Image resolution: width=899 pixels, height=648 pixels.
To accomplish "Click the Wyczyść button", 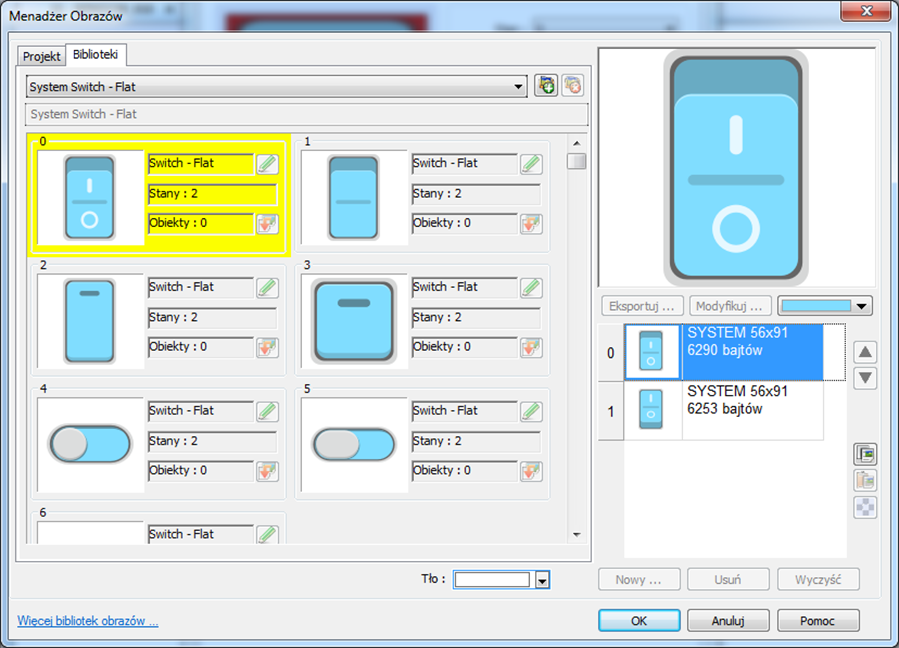I will 818,580.
